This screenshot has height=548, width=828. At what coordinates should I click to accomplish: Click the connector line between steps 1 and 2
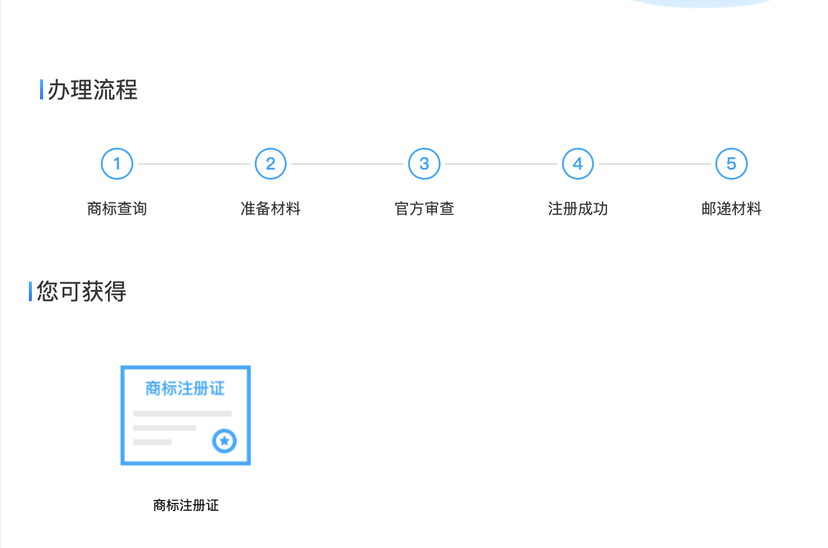(x=193, y=164)
